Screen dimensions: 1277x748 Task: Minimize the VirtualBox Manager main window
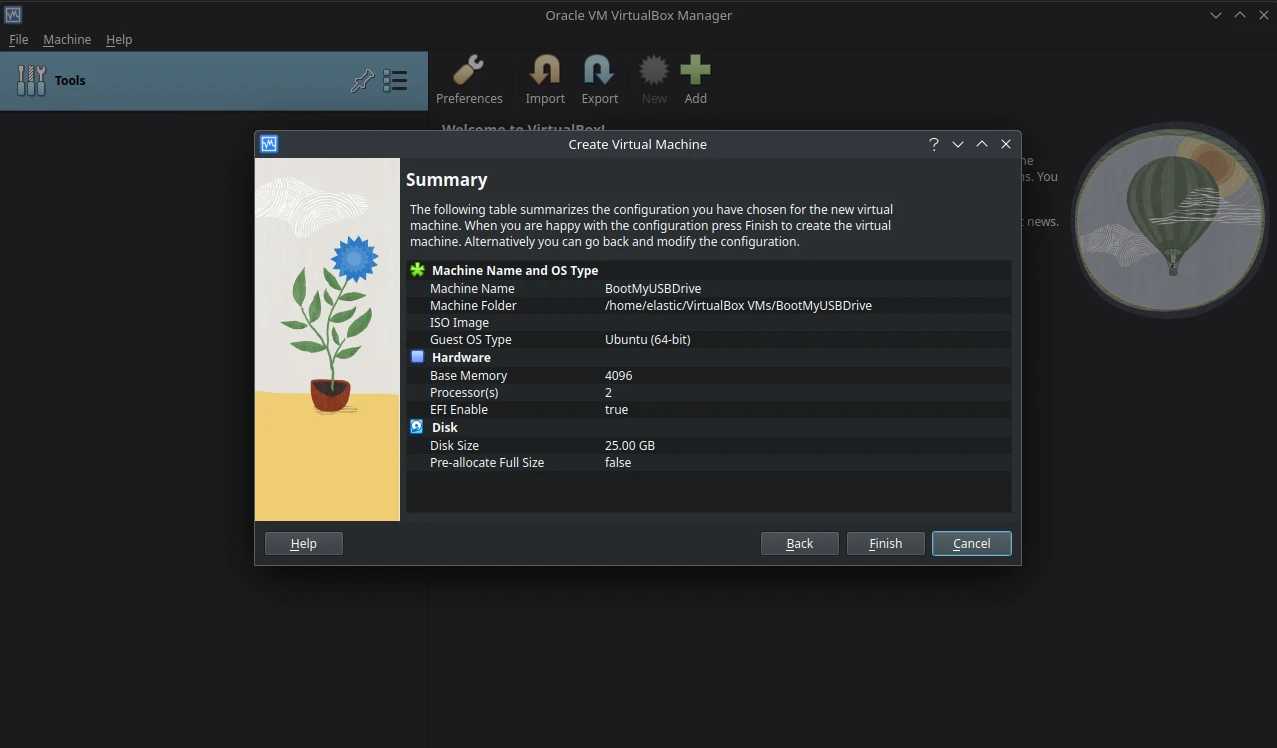pyautogui.click(x=1216, y=15)
